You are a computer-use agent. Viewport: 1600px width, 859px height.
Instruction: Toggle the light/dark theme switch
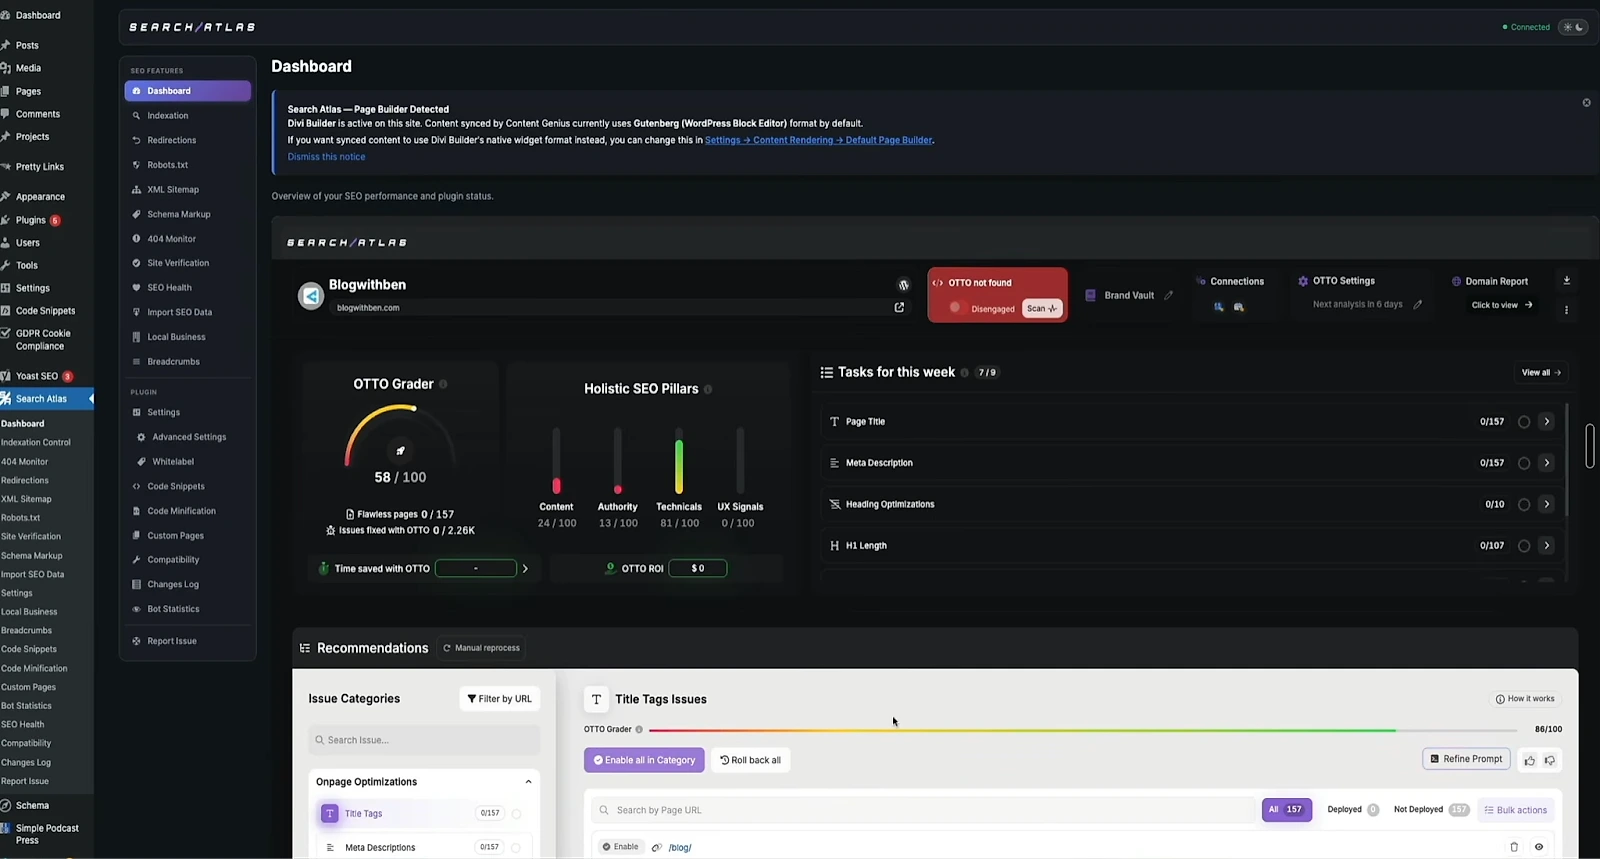(x=1574, y=27)
